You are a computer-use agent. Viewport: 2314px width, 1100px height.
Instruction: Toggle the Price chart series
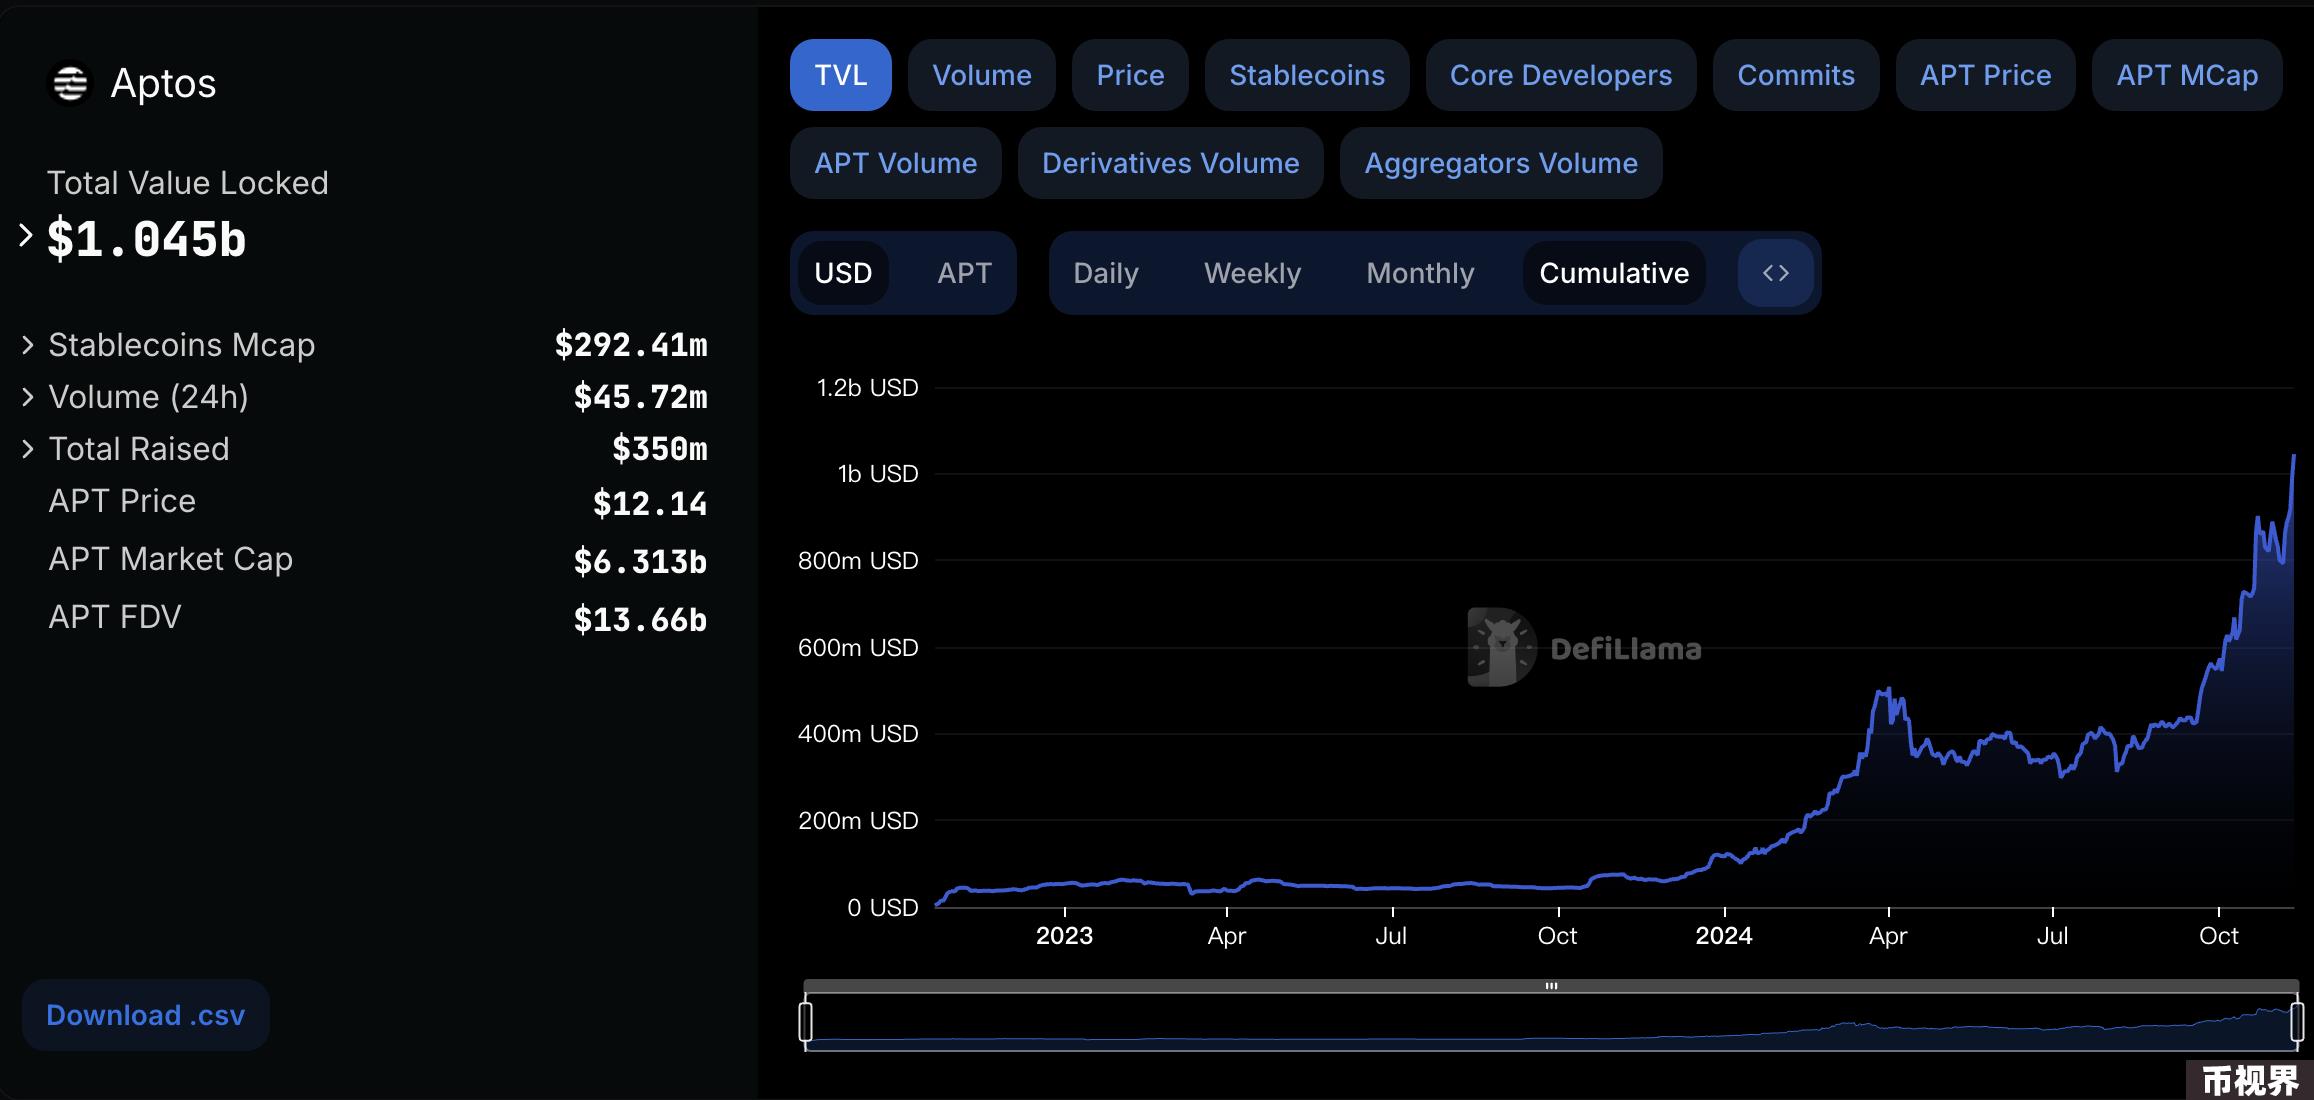click(1130, 75)
